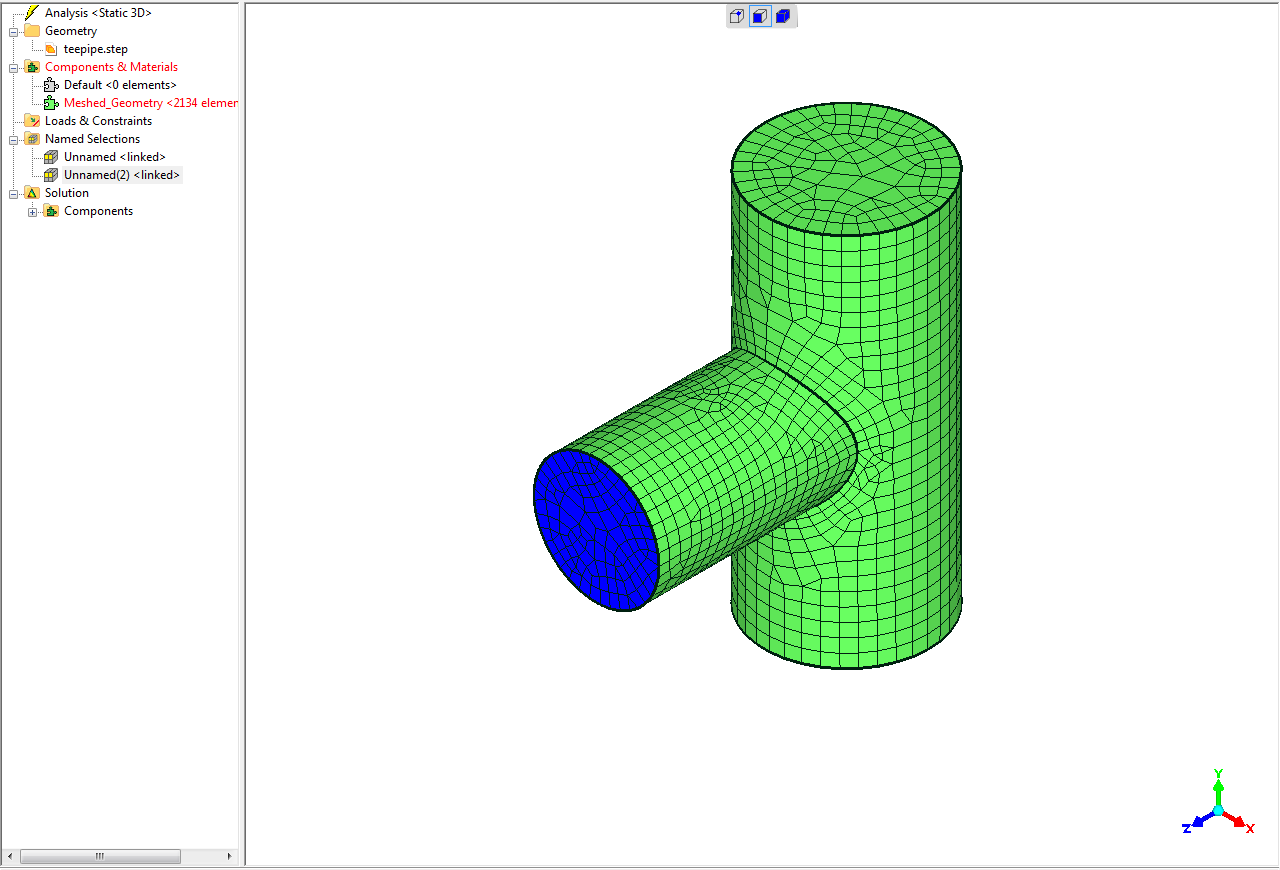
Task: Collapse the Named Selections node
Action: click(14, 139)
